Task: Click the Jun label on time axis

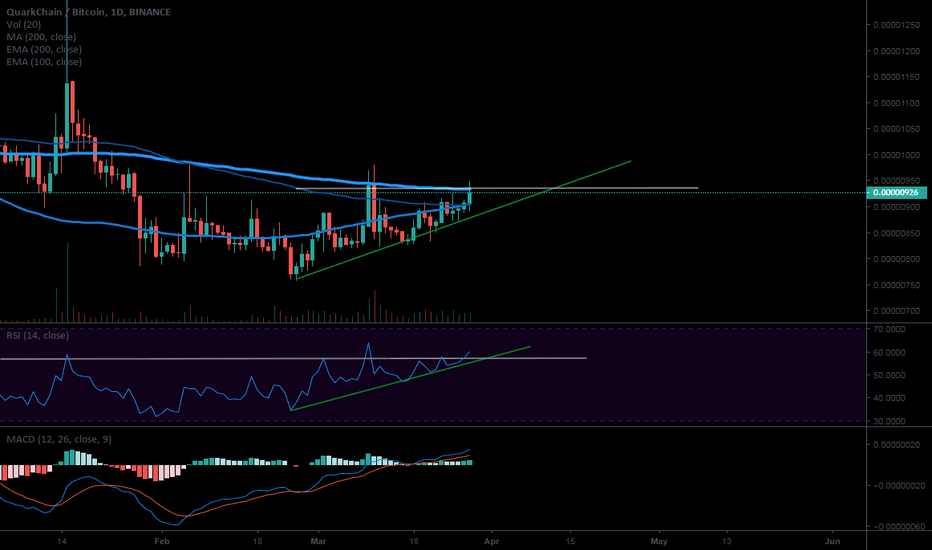Action: coord(833,542)
